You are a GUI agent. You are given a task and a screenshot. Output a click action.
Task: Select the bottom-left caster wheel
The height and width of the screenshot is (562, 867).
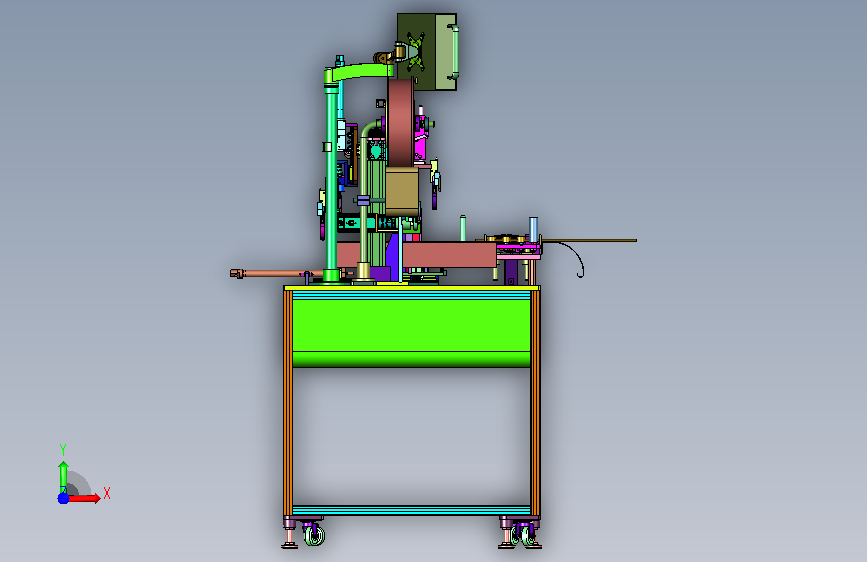(x=314, y=534)
